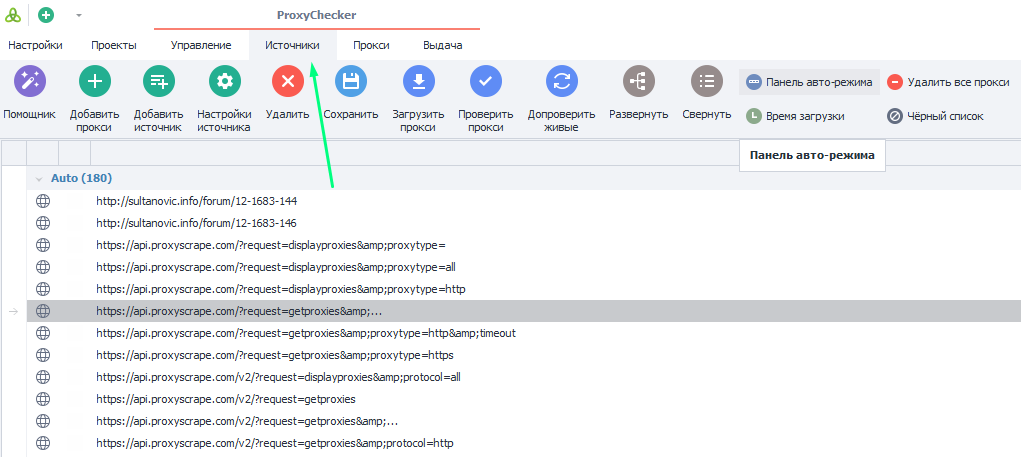Screen dimensions: 1021x457
Task: Click Свернуть to collapse all groups
Action: (707, 82)
